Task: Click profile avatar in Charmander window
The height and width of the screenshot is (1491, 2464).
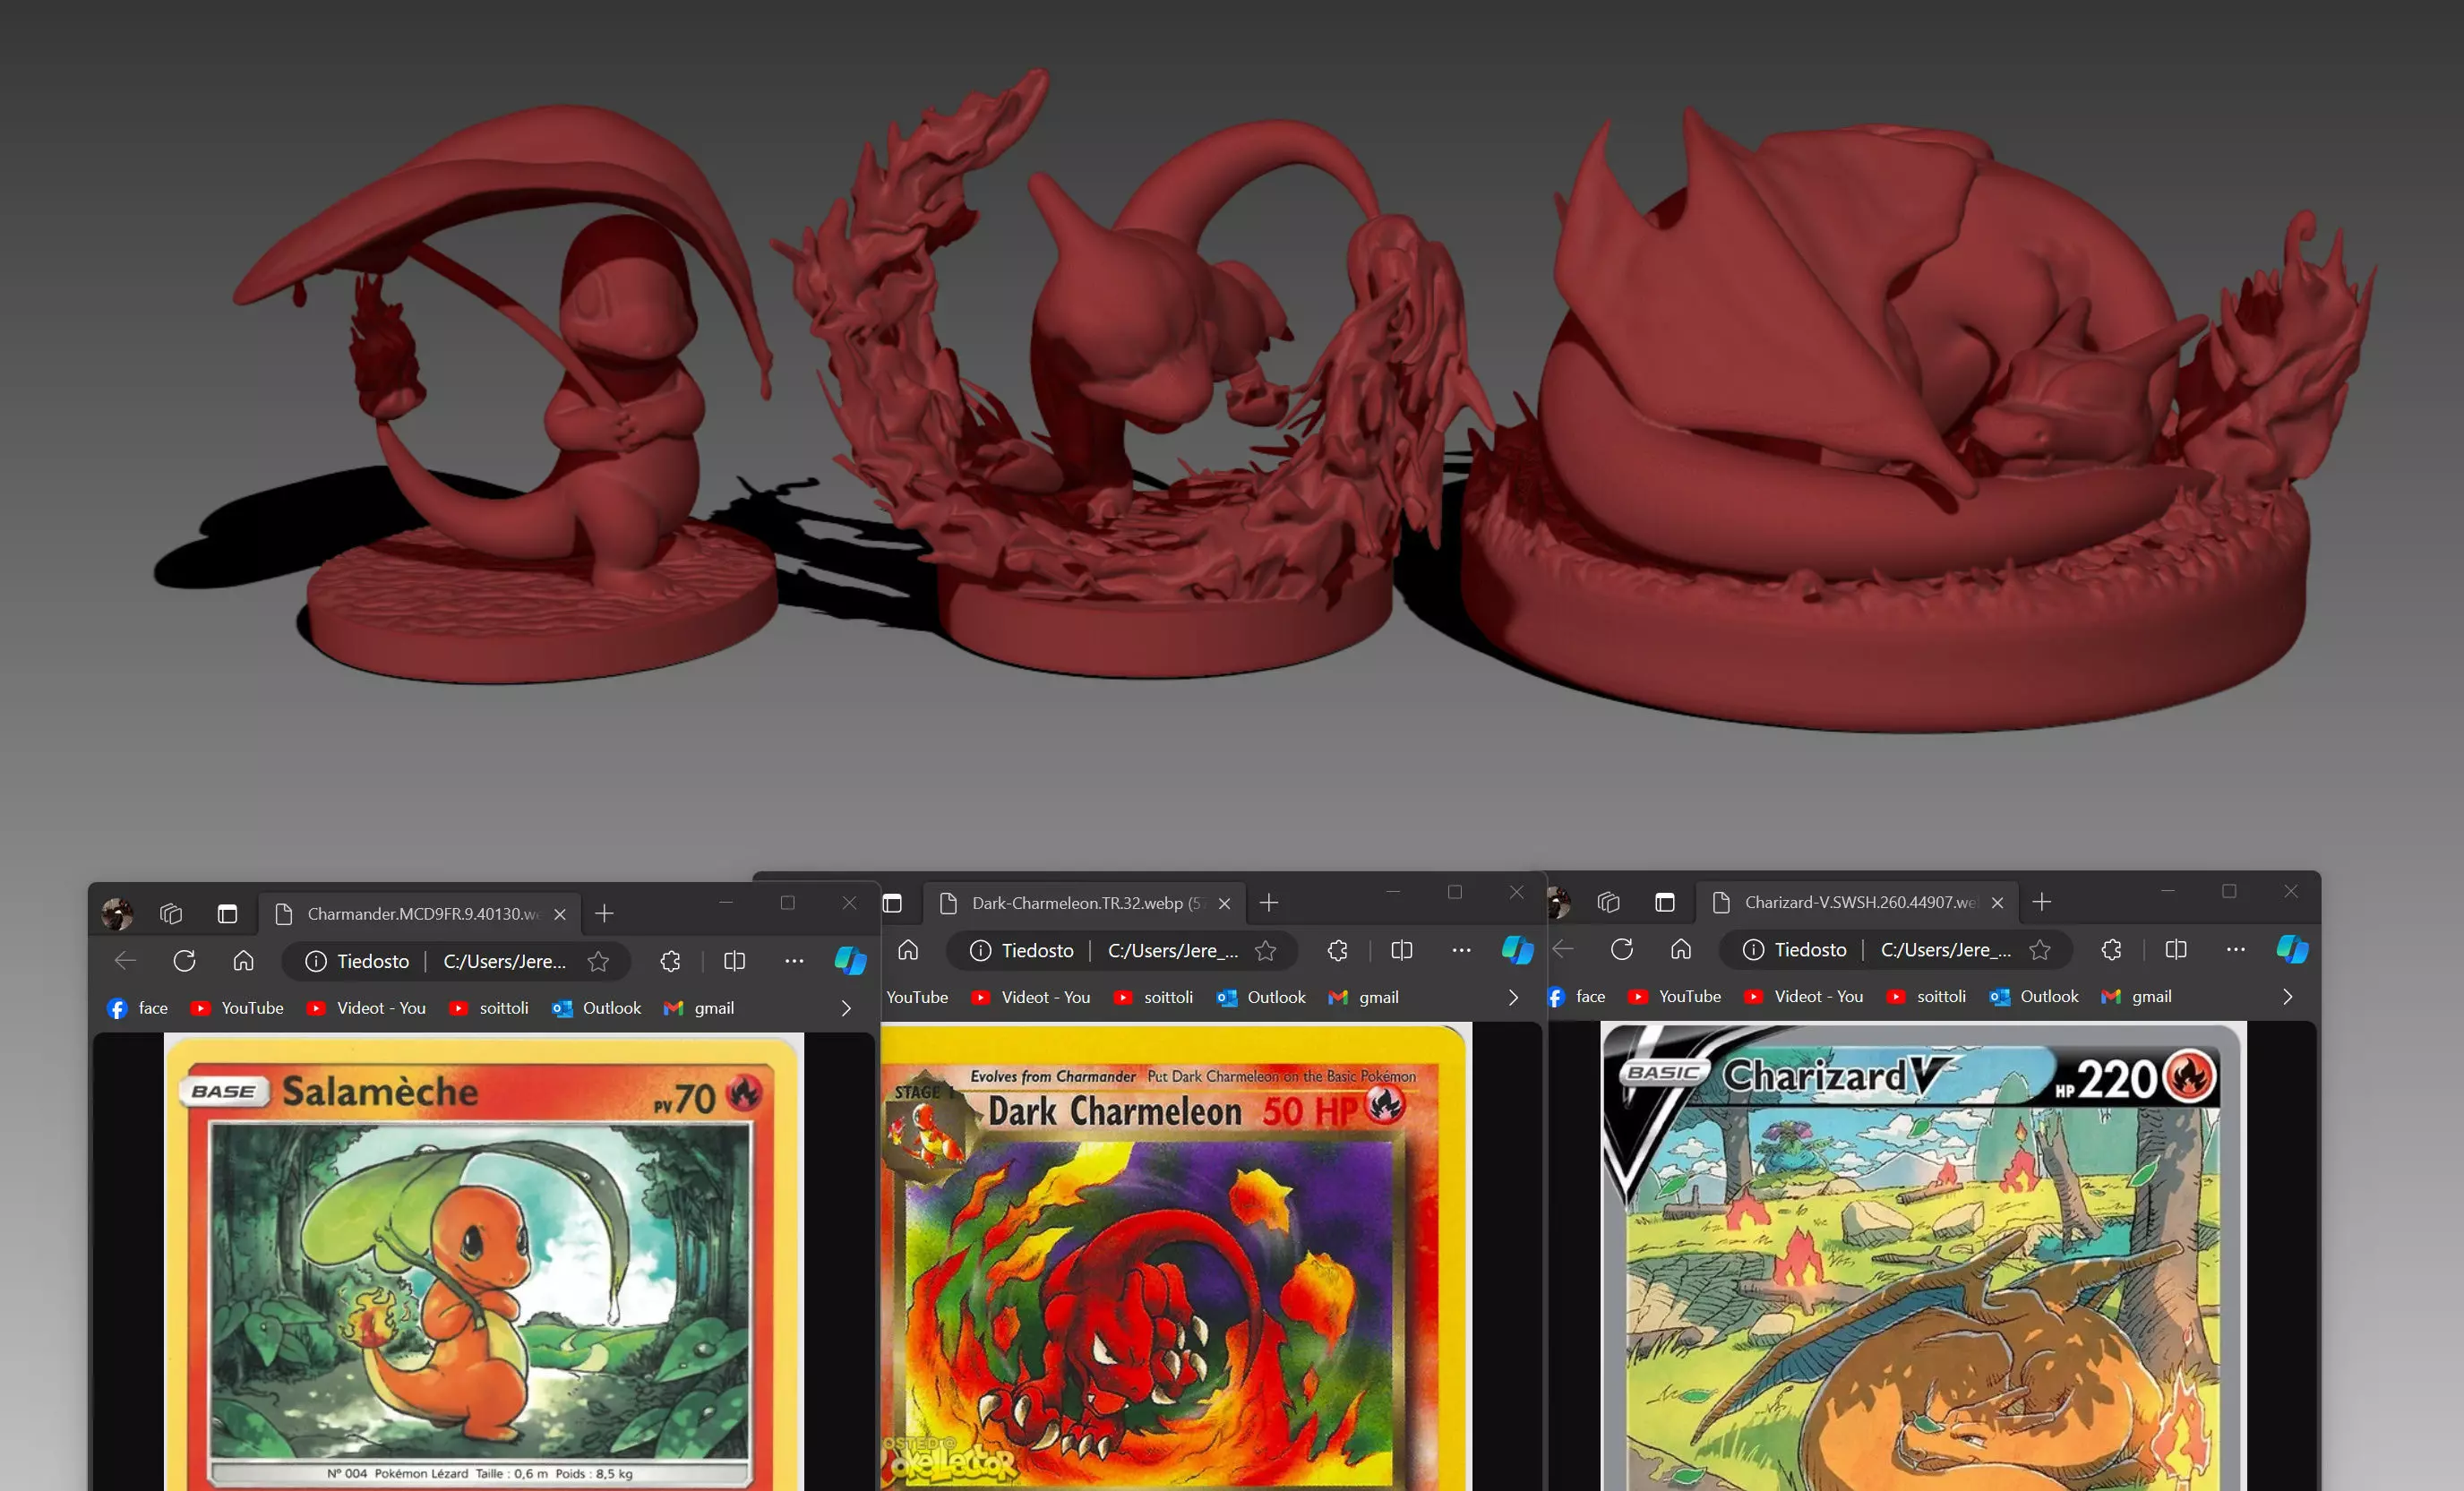Action: click(x=117, y=914)
